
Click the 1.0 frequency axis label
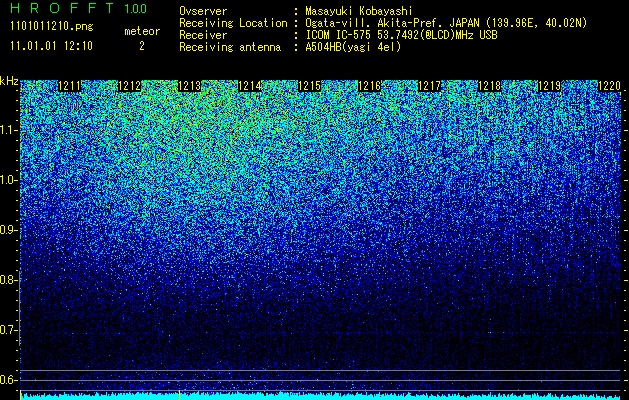click(x=8, y=180)
